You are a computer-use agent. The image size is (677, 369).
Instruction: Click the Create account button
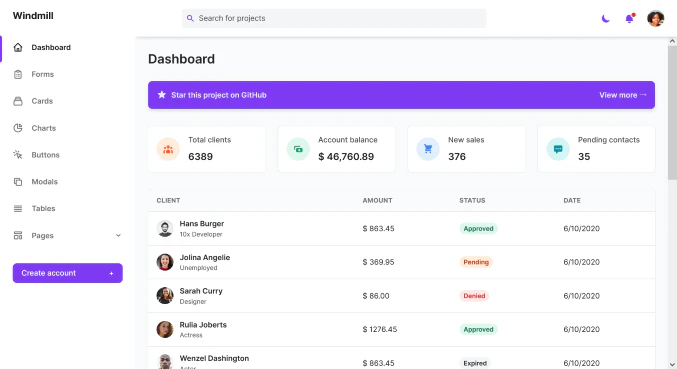click(67, 273)
